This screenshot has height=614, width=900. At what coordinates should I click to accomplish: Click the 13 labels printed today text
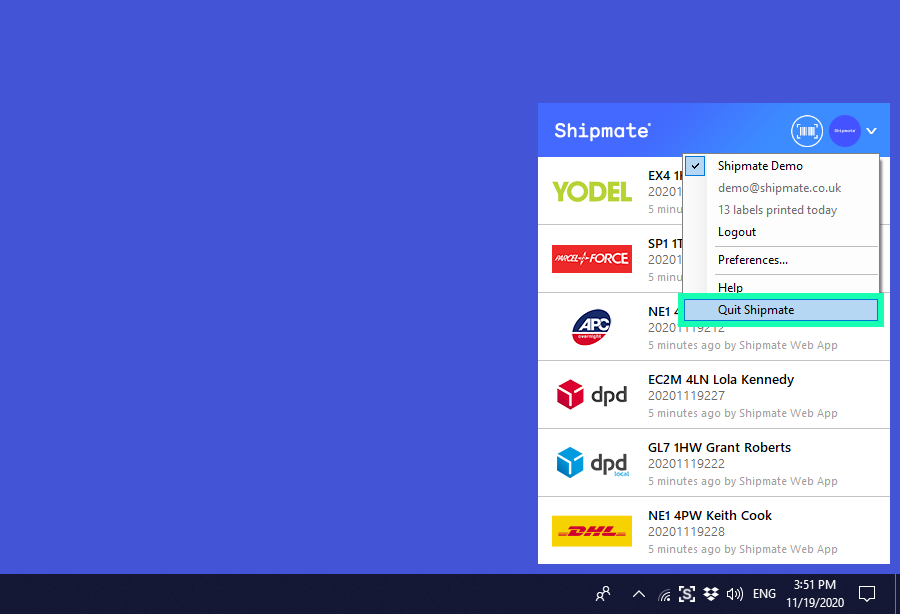point(777,210)
